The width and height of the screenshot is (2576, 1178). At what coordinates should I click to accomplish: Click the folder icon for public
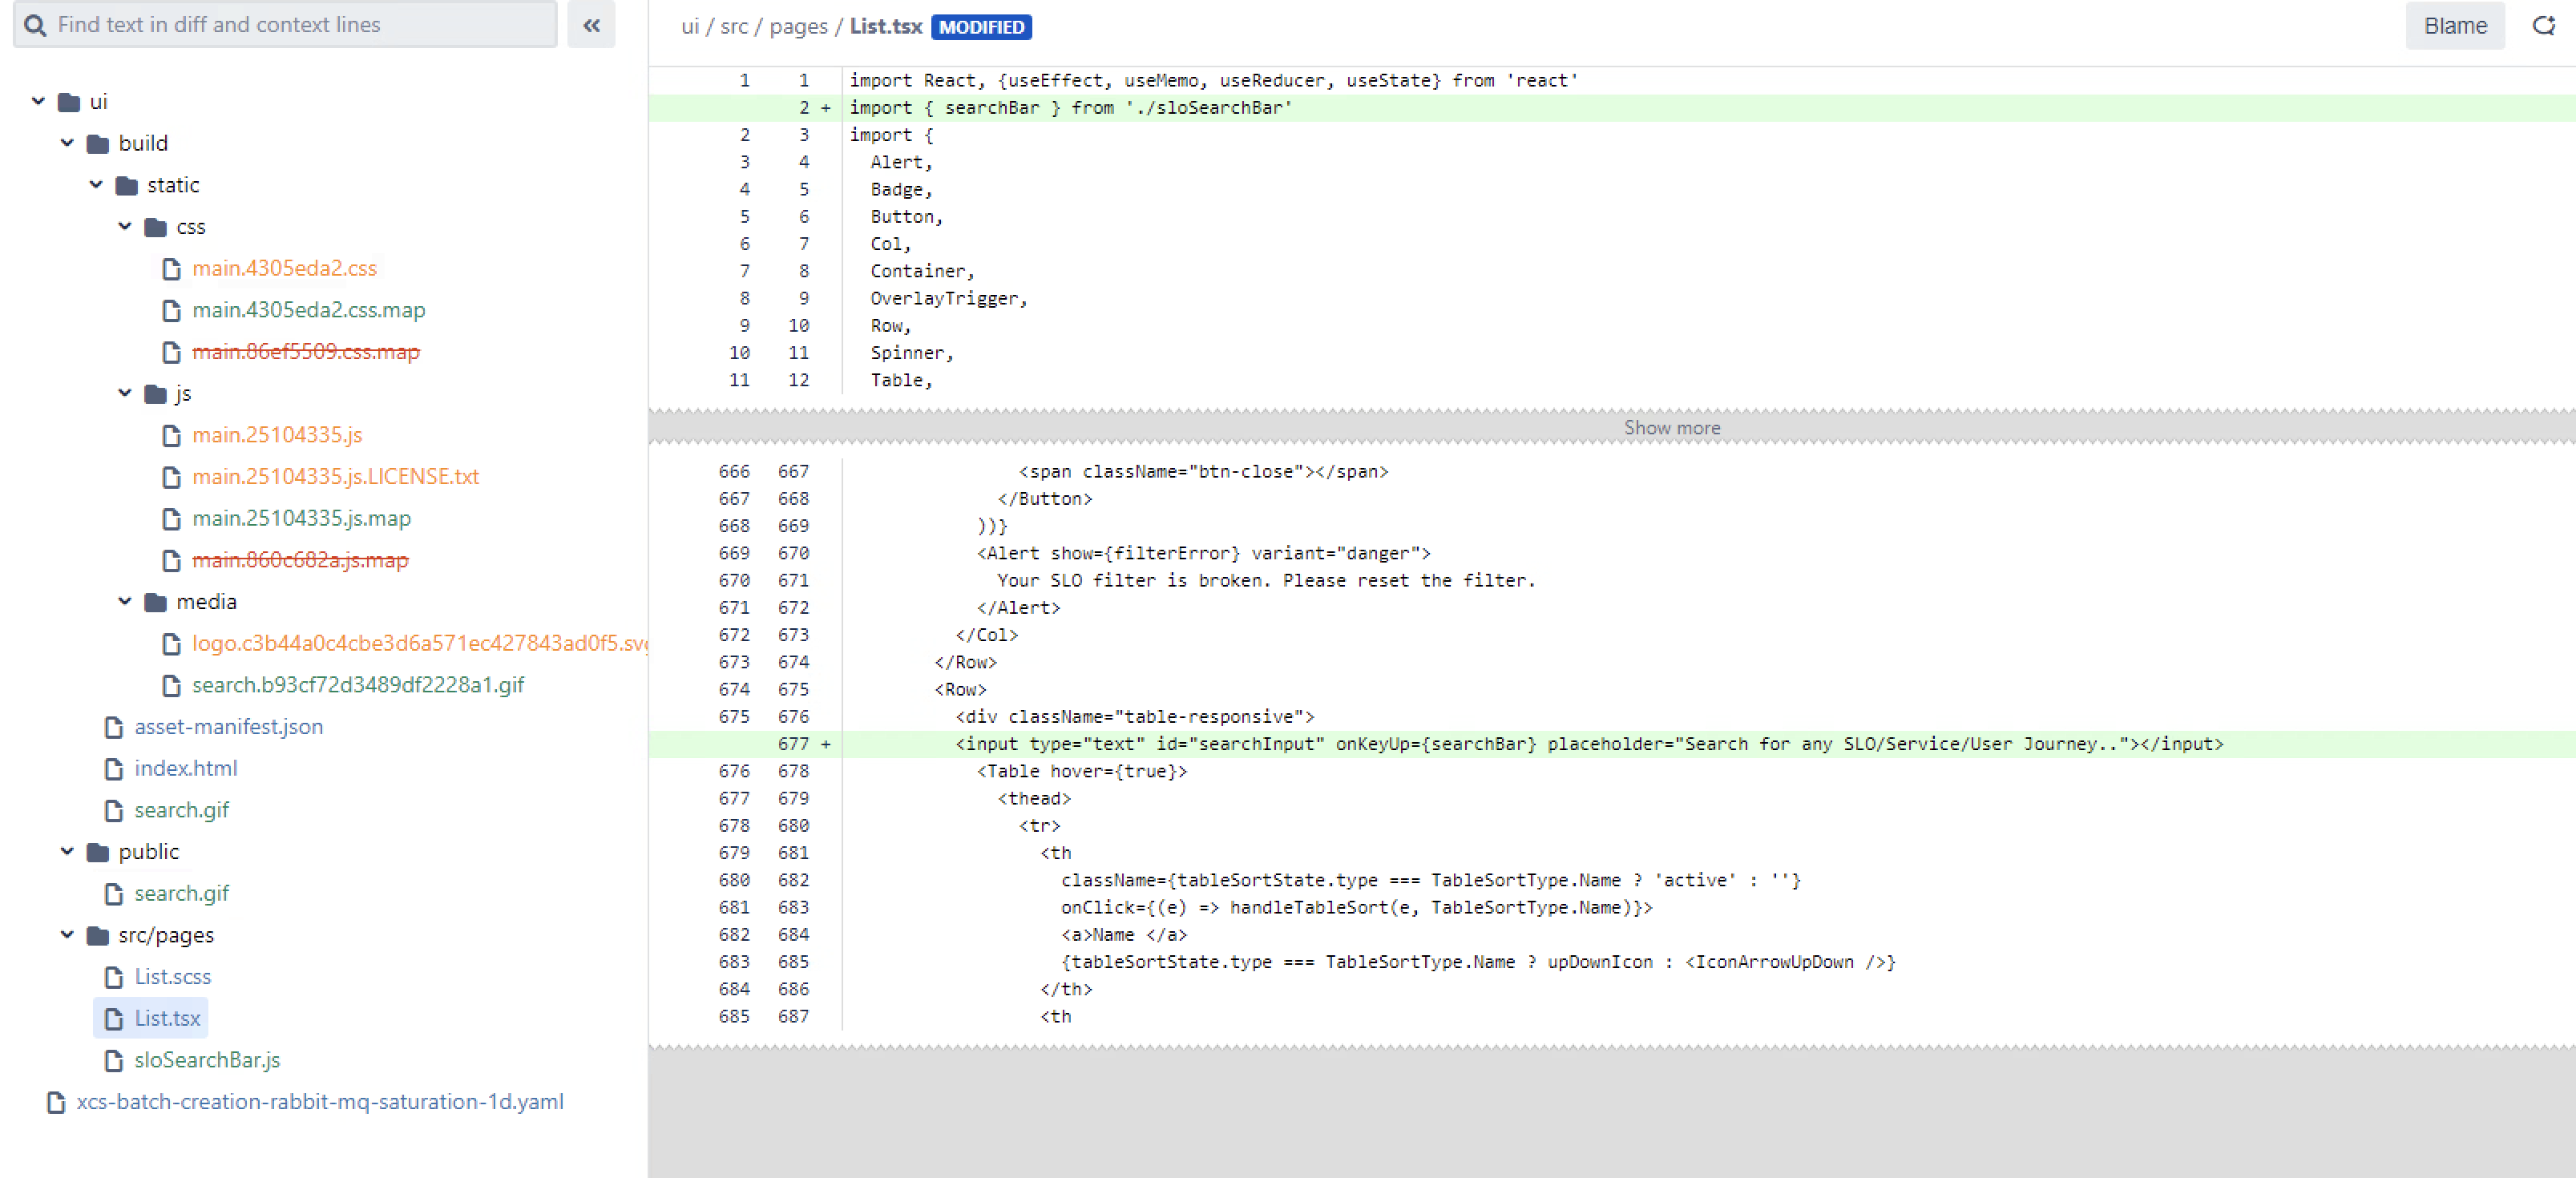coord(97,852)
